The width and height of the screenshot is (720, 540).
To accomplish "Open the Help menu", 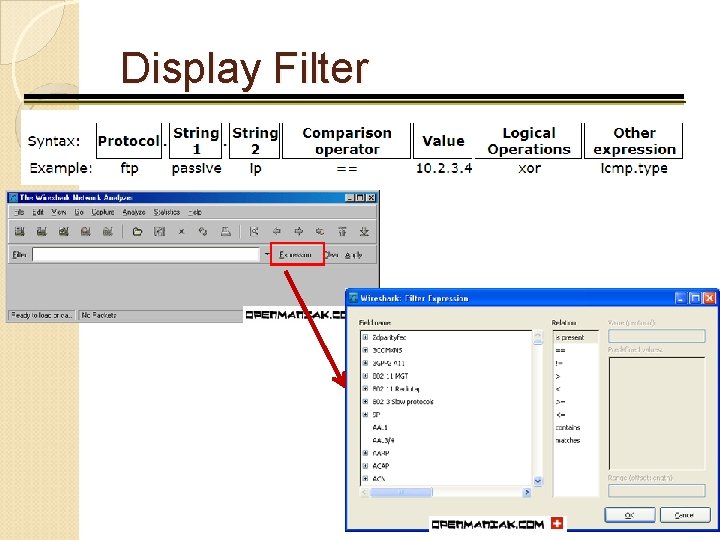I will coord(195,212).
